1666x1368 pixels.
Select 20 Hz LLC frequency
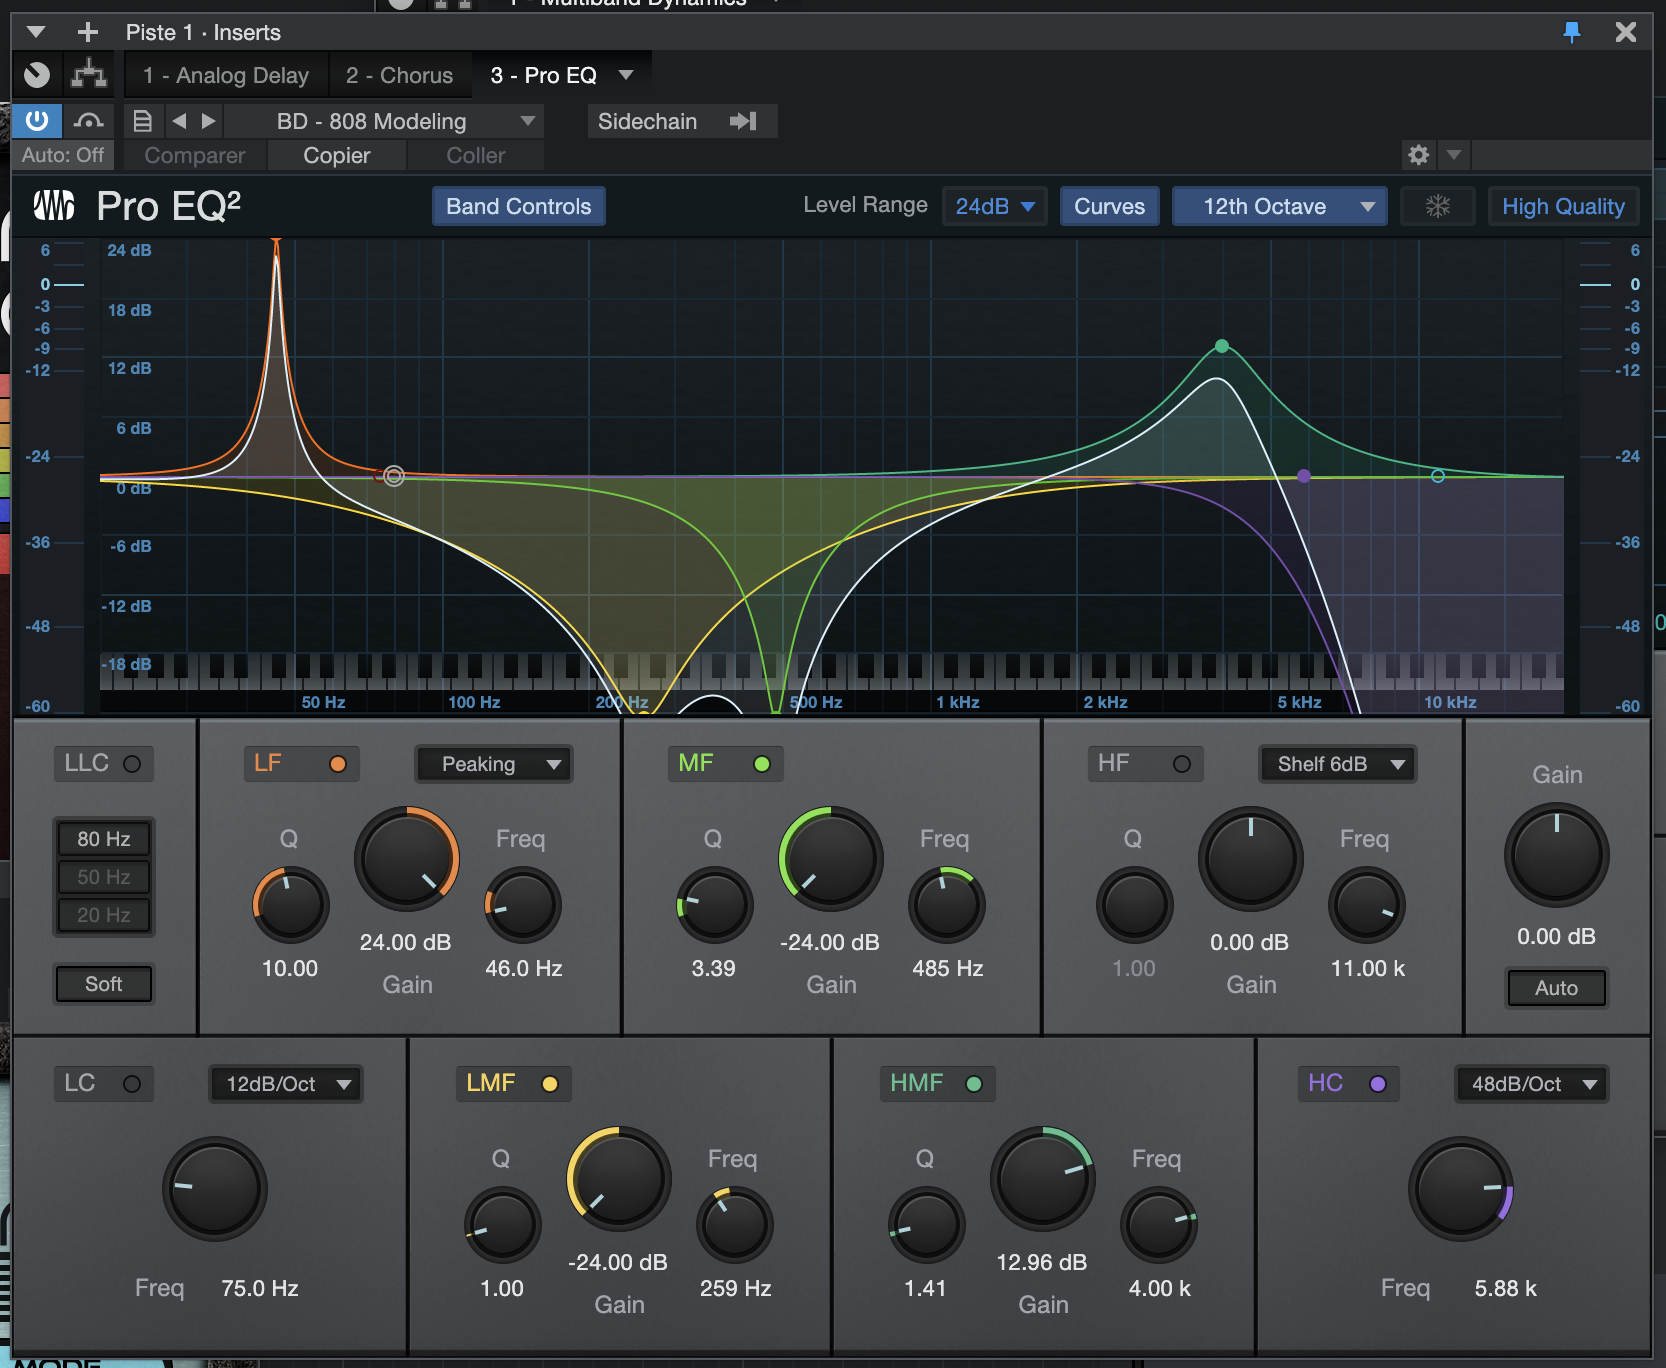104,915
